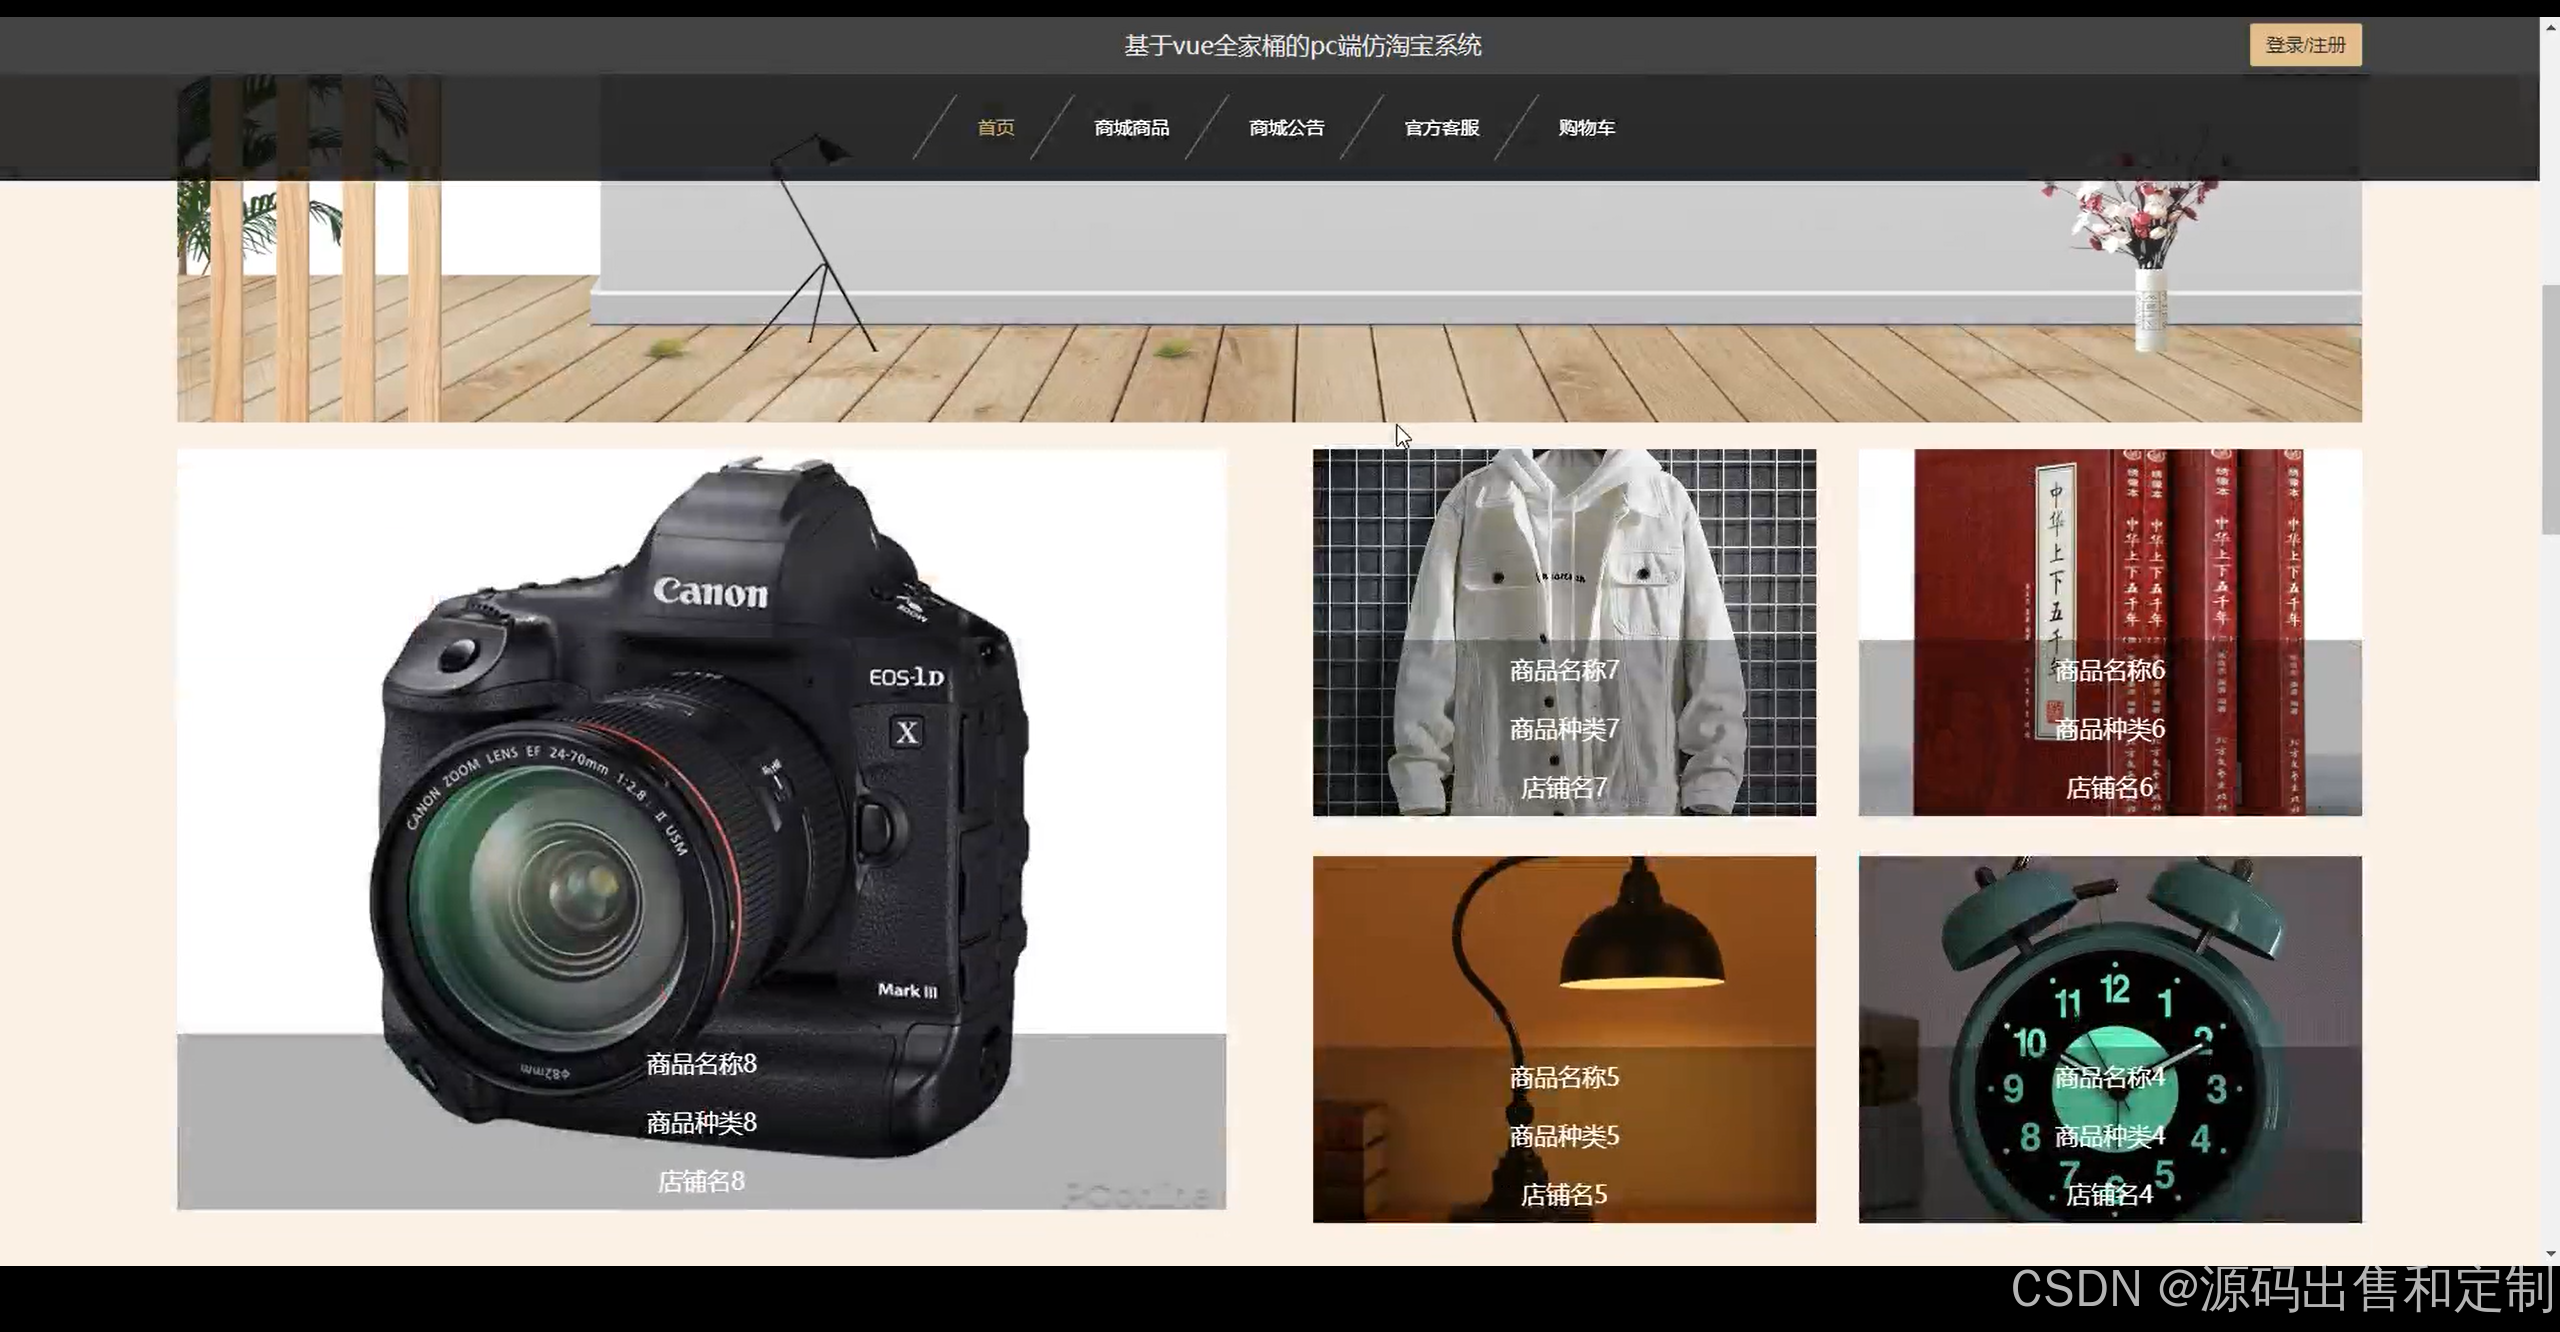The image size is (2560, 1332).
Task: Click the 店铺名6 shop name
Action: click(x=2109, y=788)
